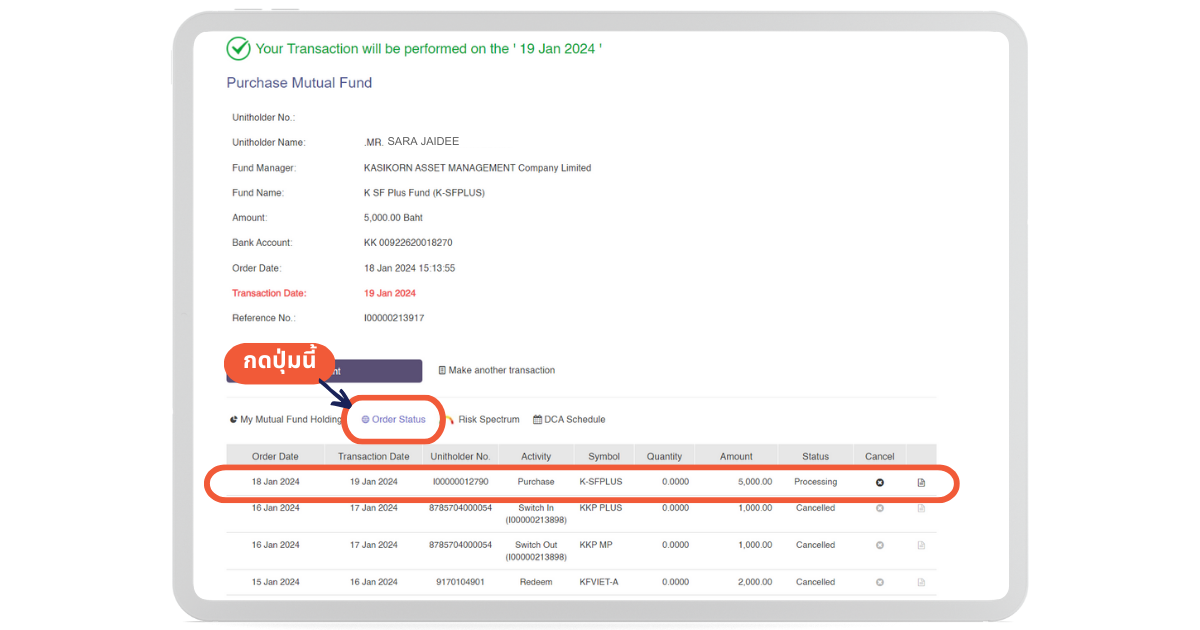Screen dimensions: 1200x630
Task: Open document icon for KKP PLUS order
Action: (x=921, y=508)
